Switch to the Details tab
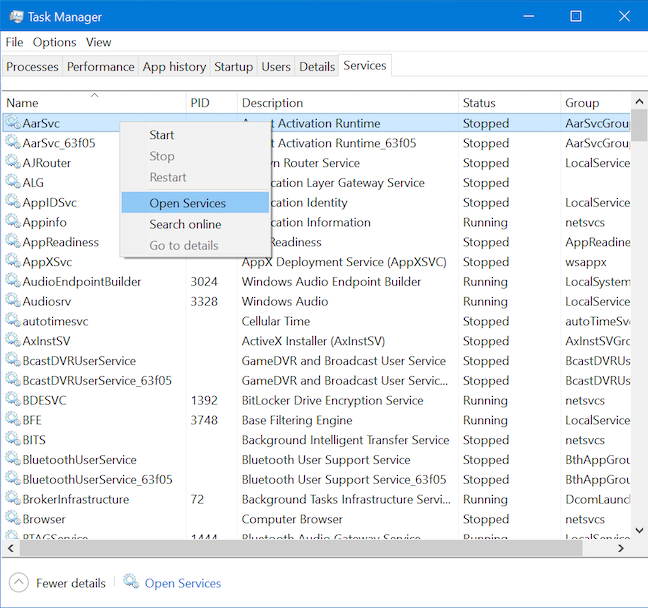The width and height of the screenshot is (648, 608). coord(317,67)
